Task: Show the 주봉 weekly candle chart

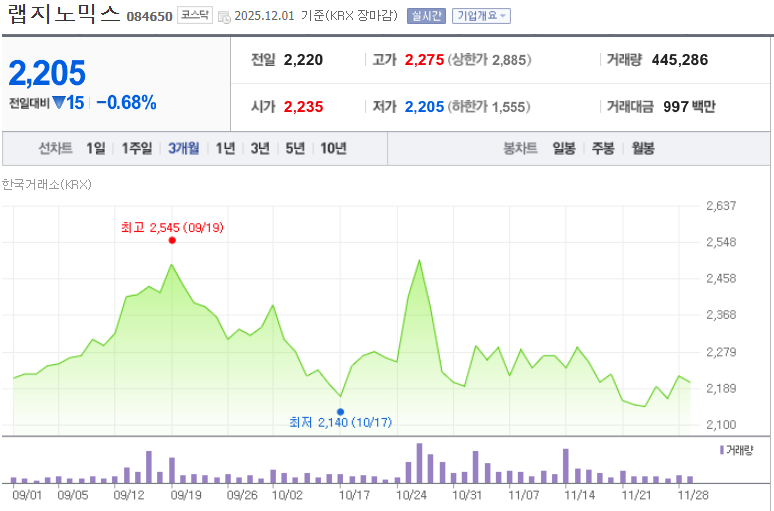Action: click(603, 148)
